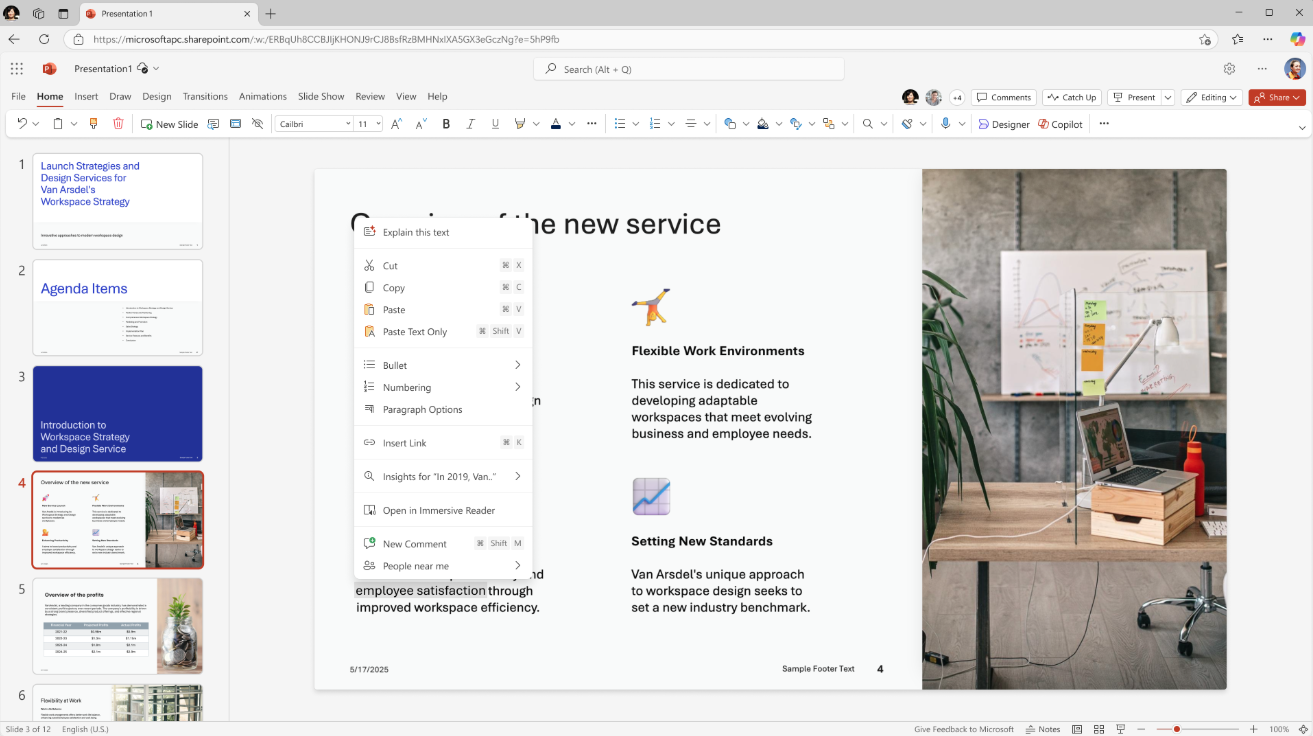This screenshot has height=736, width=1313.
Task: Open Copilot from the ribbon
Action: tap(1060, 124)
